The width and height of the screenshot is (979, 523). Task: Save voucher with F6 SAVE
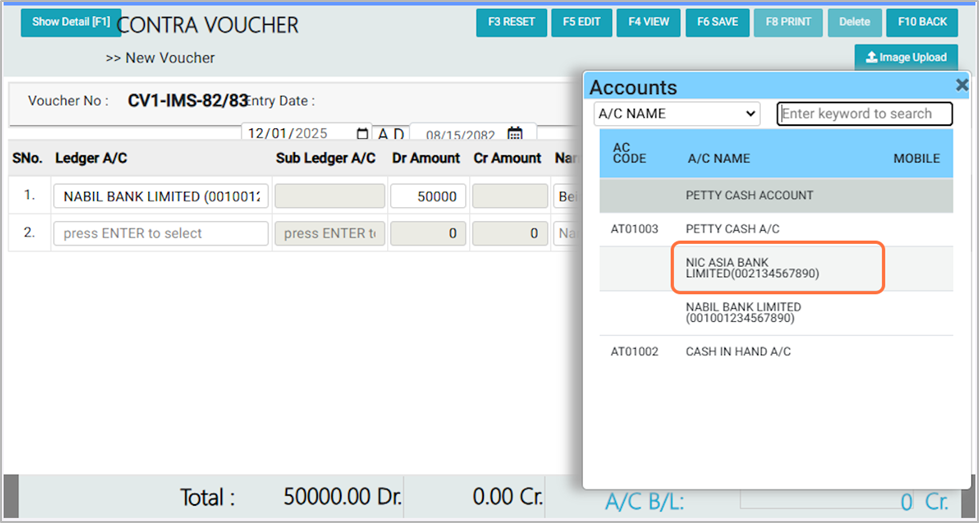[717, 22]
